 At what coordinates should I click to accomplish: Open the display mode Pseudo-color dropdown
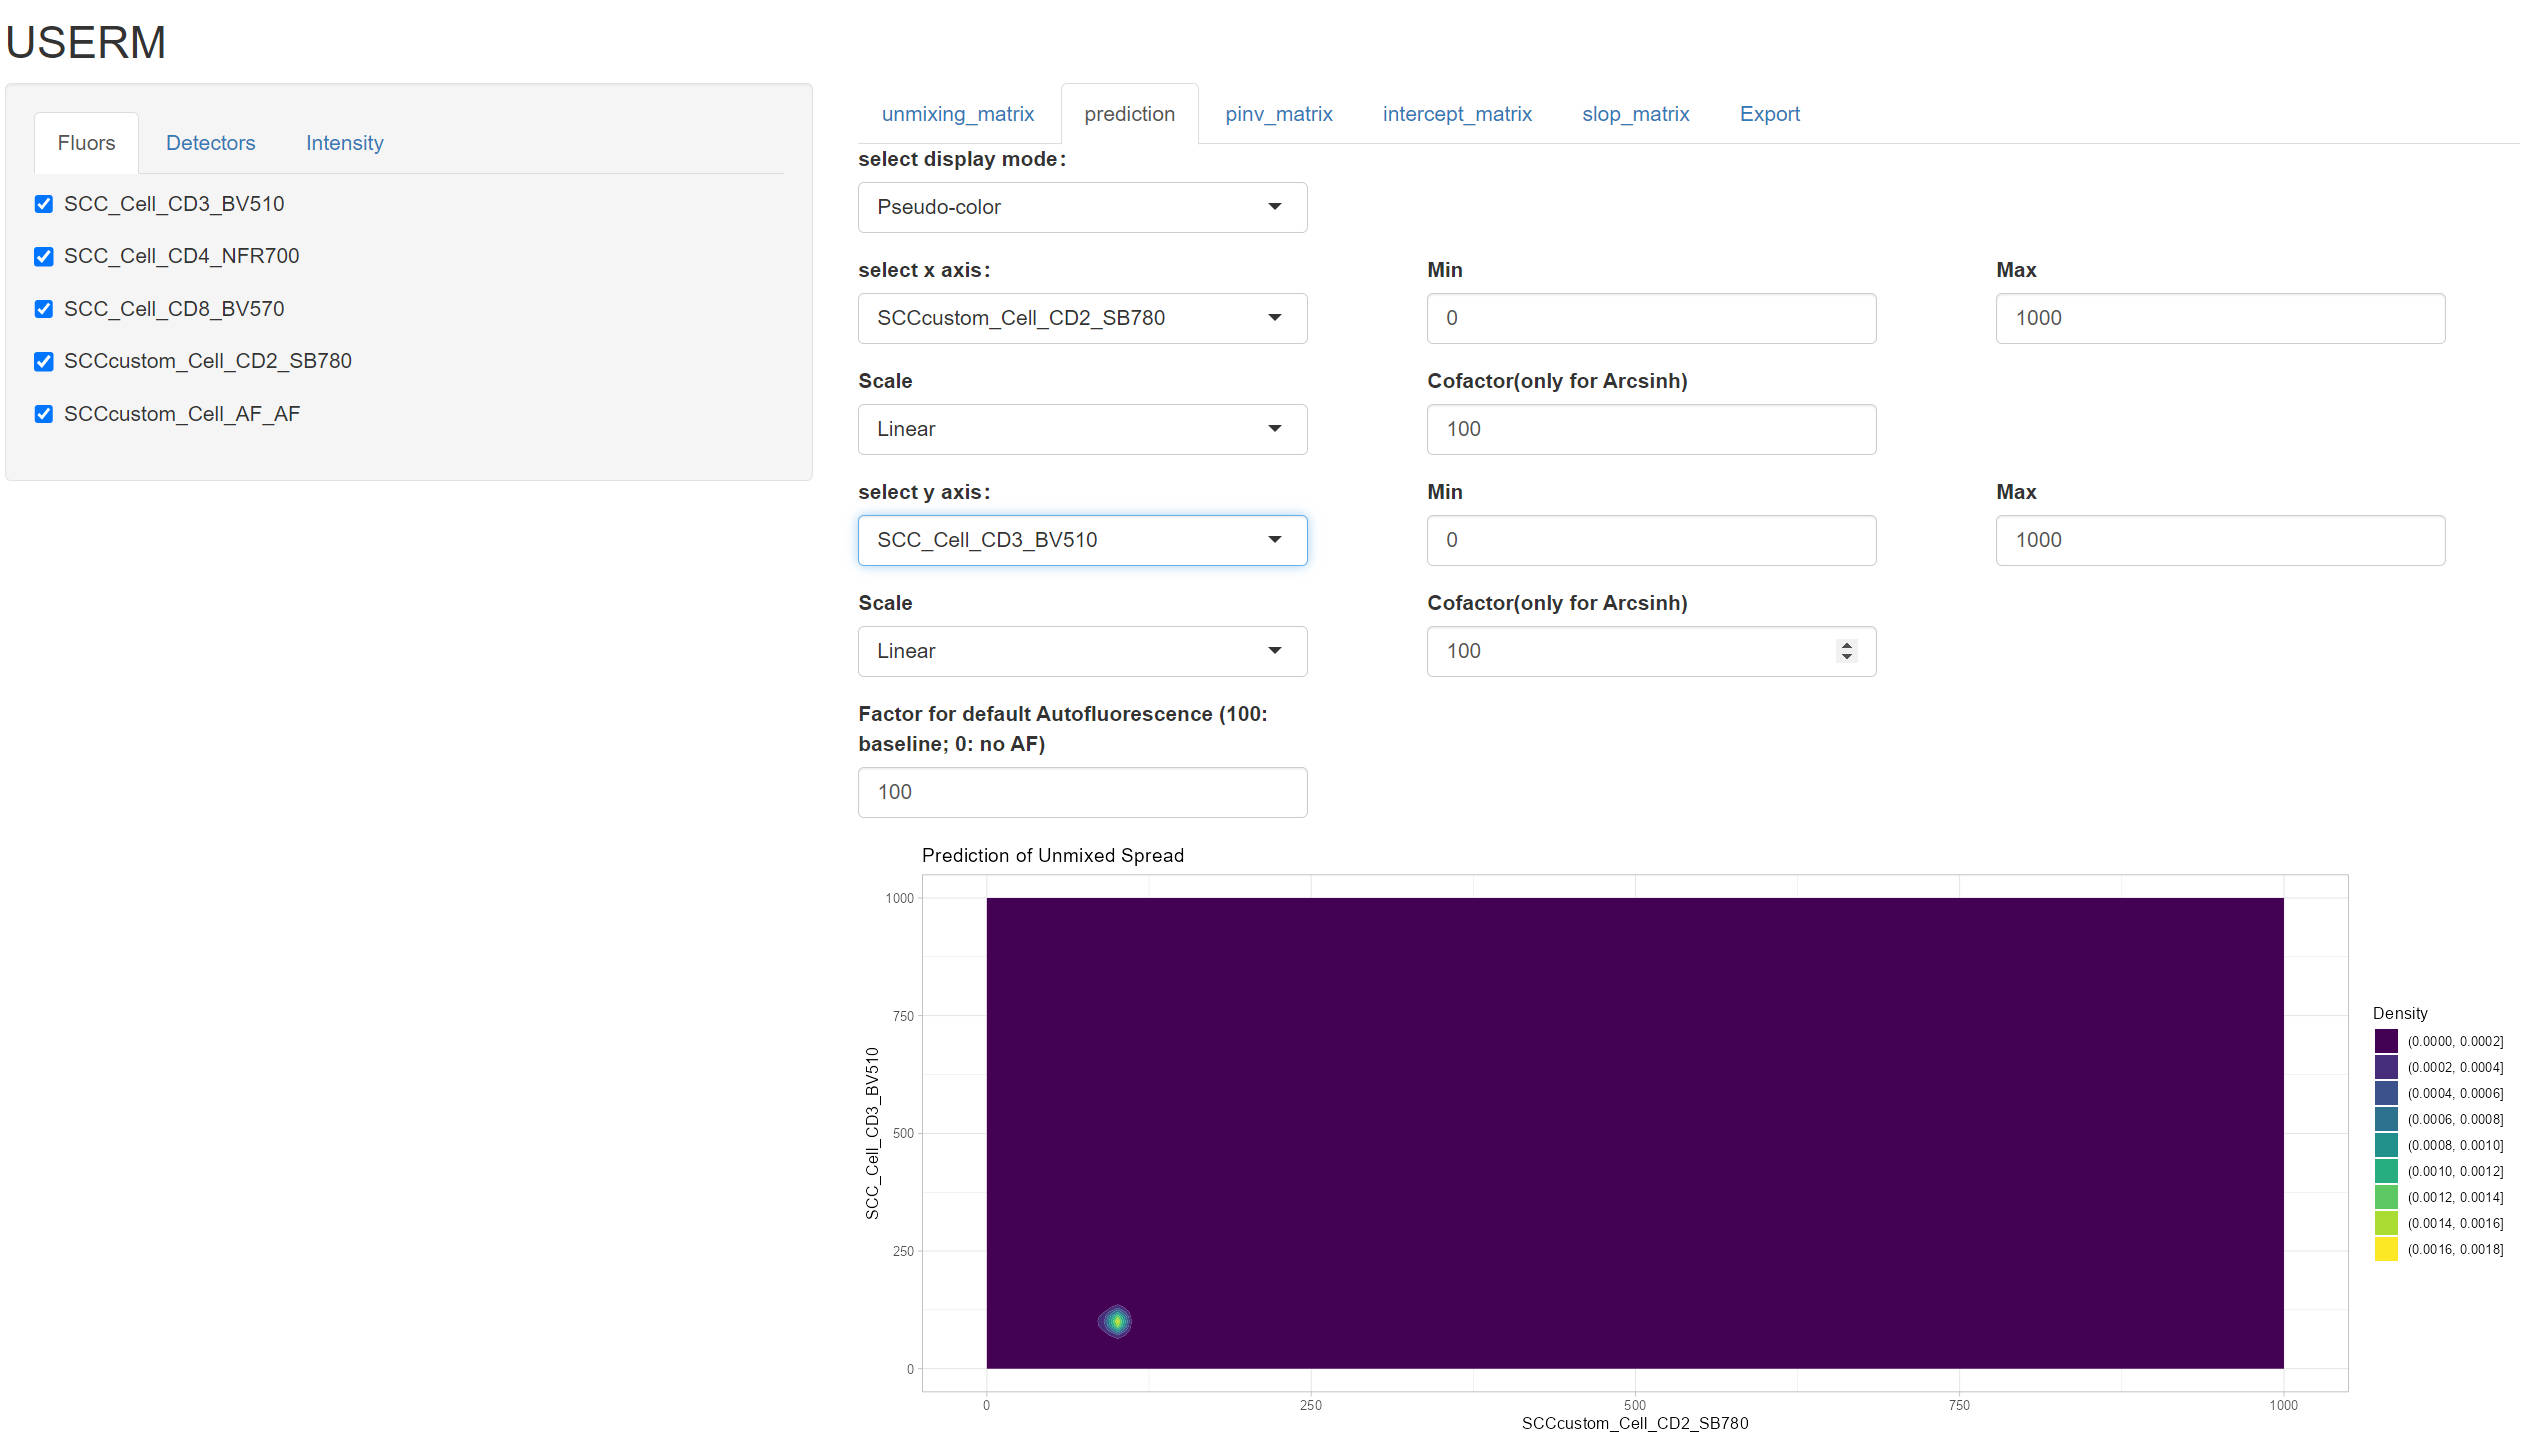point(1081,207)
